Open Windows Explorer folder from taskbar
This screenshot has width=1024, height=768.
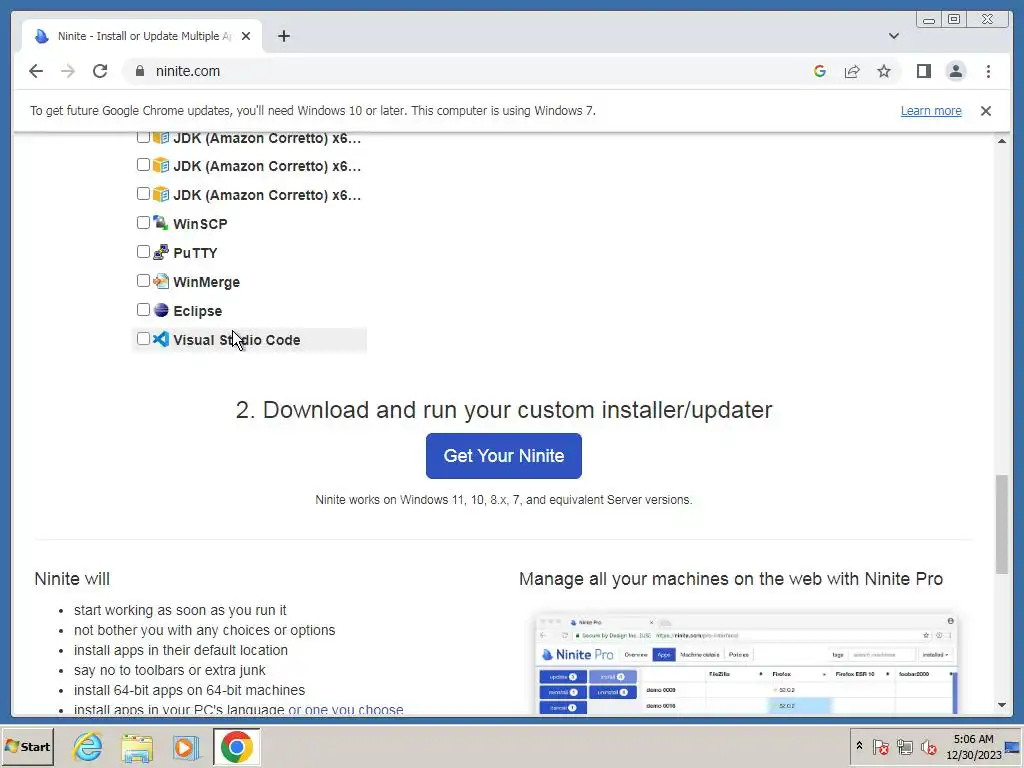pos(137,747)
